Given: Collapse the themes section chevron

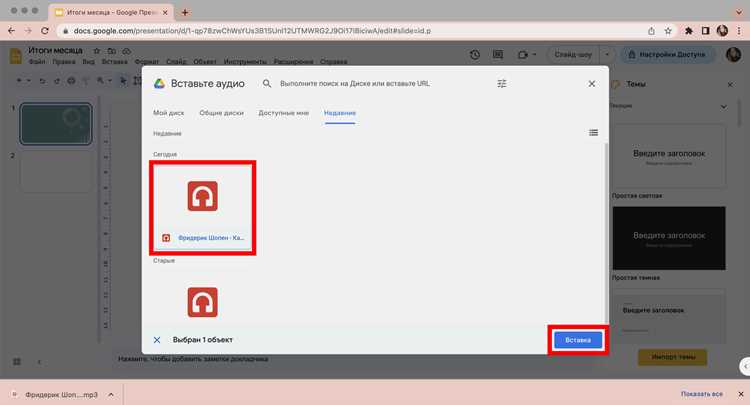Looking at the screenshot, I should tap(724, 106).
